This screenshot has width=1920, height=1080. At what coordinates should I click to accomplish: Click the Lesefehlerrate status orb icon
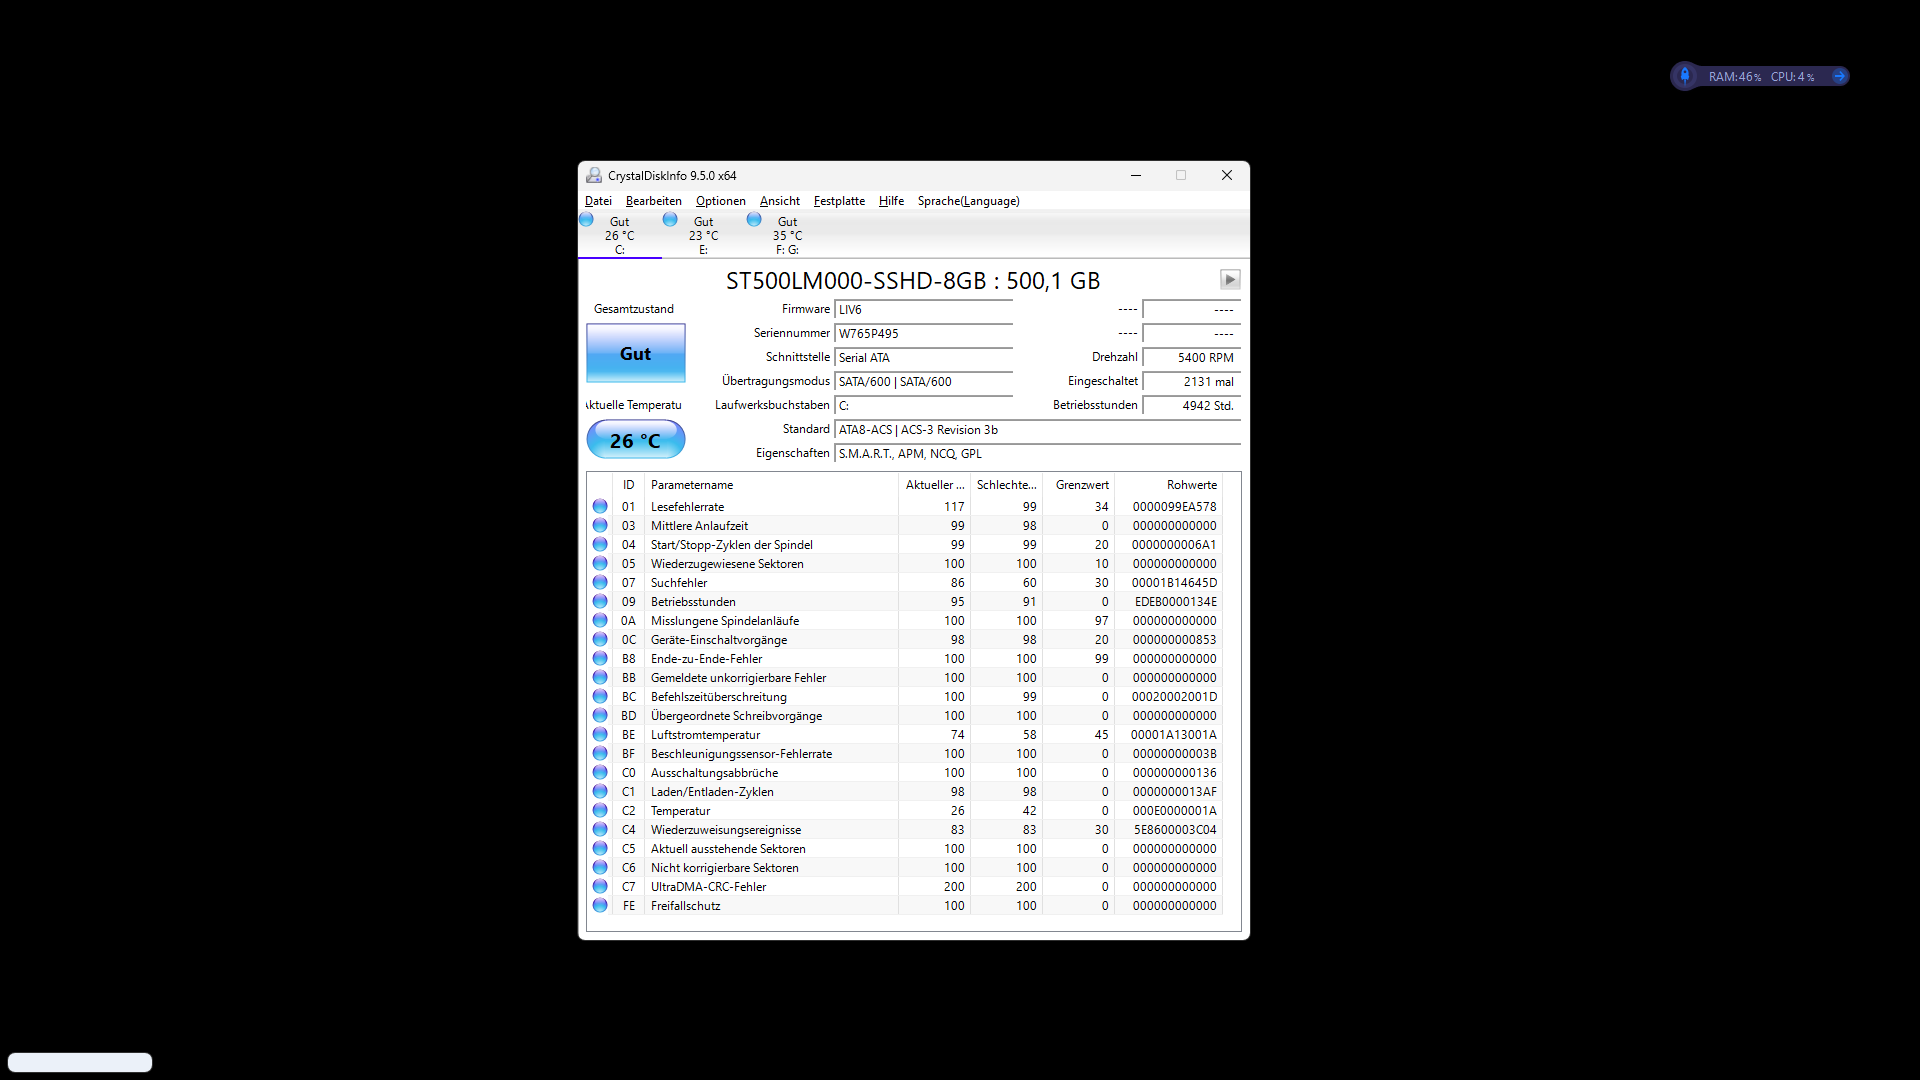click(600, 507)
